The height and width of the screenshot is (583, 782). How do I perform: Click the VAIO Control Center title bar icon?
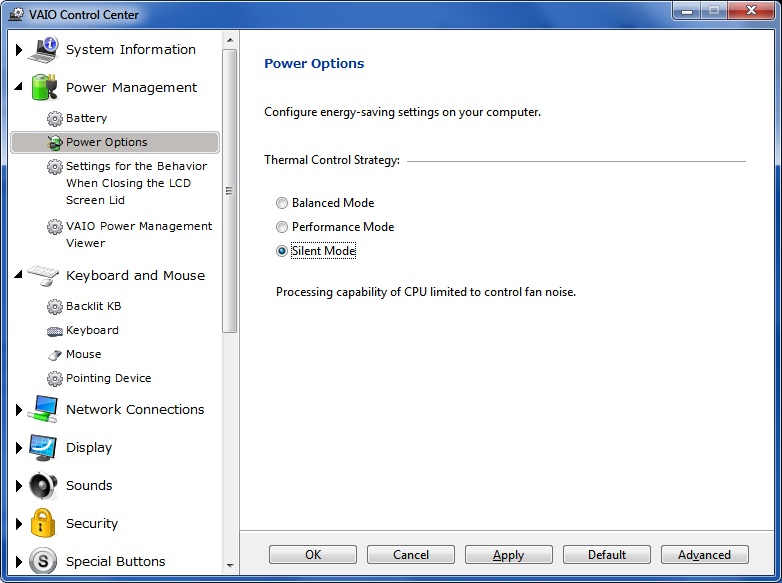[16, 14]
